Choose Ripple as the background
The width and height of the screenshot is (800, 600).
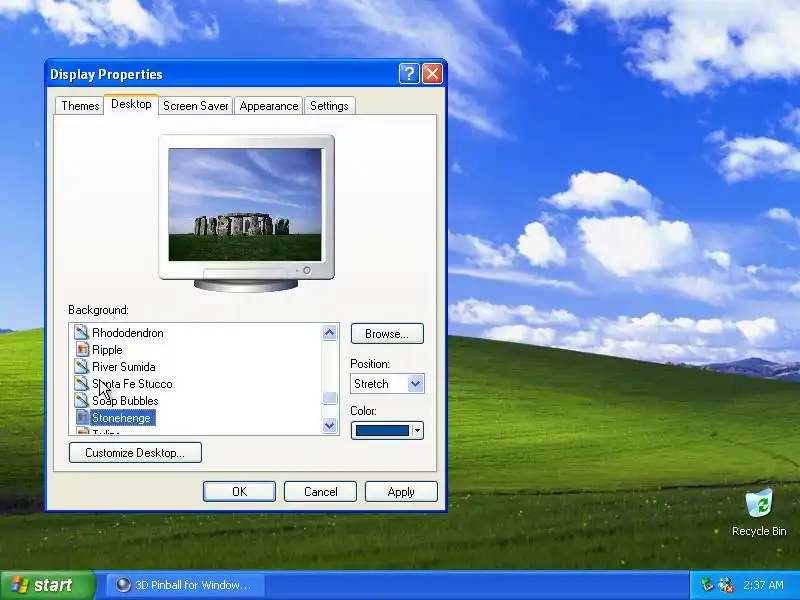click(x=107, y=349)
